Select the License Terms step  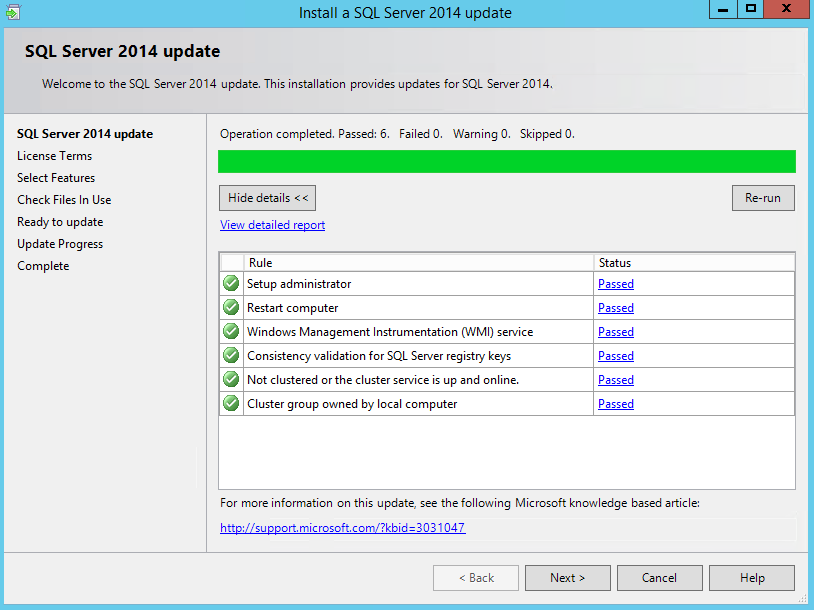point(55,156)
